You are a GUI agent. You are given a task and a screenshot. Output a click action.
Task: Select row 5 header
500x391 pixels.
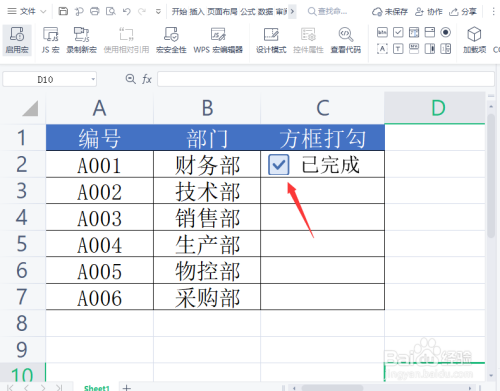(x=22, y=243)
